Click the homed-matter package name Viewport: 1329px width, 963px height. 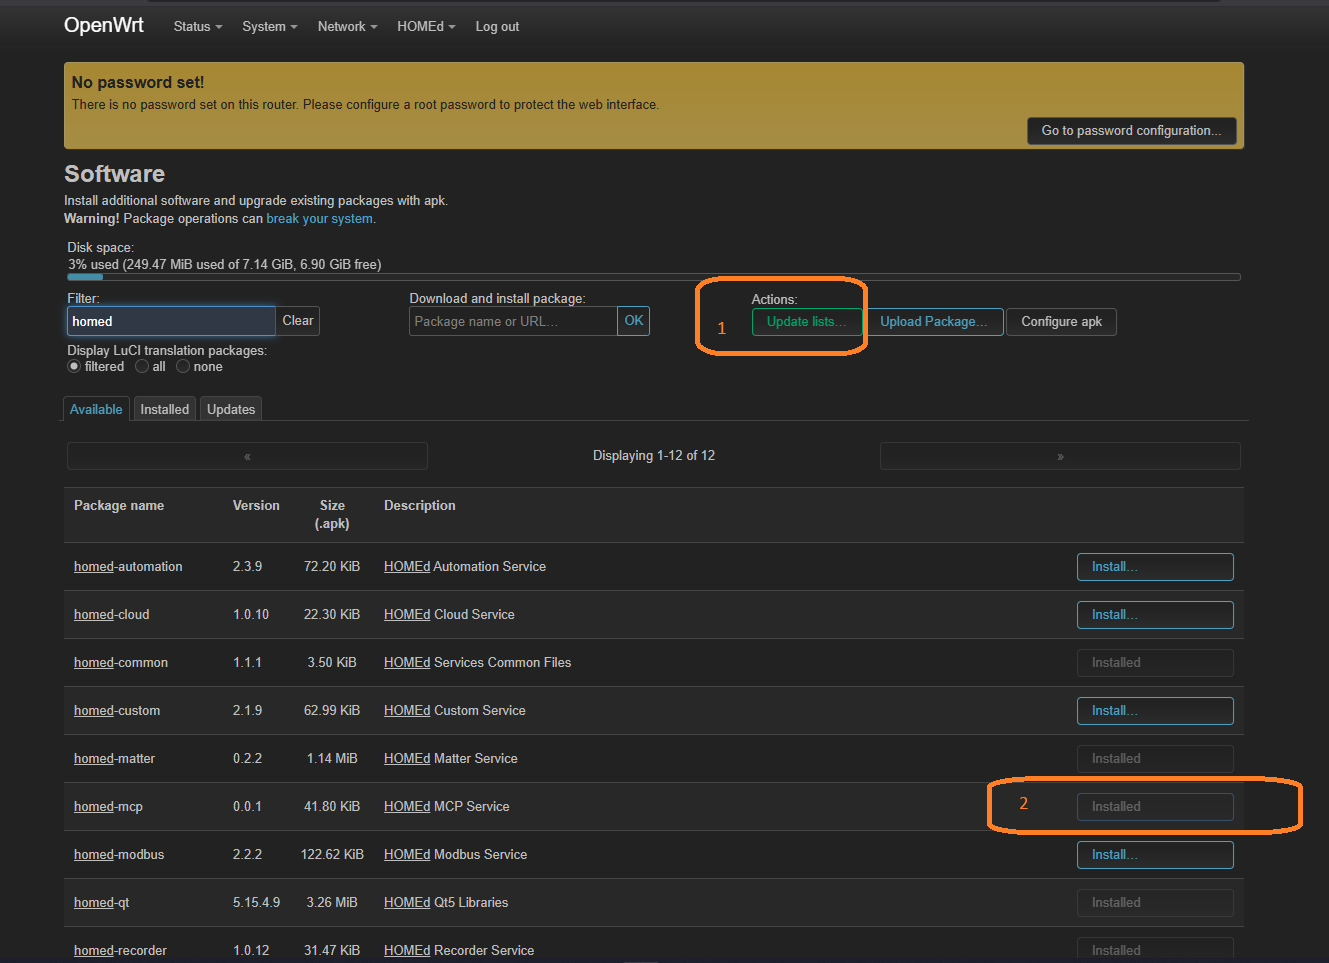pos(114,759)
